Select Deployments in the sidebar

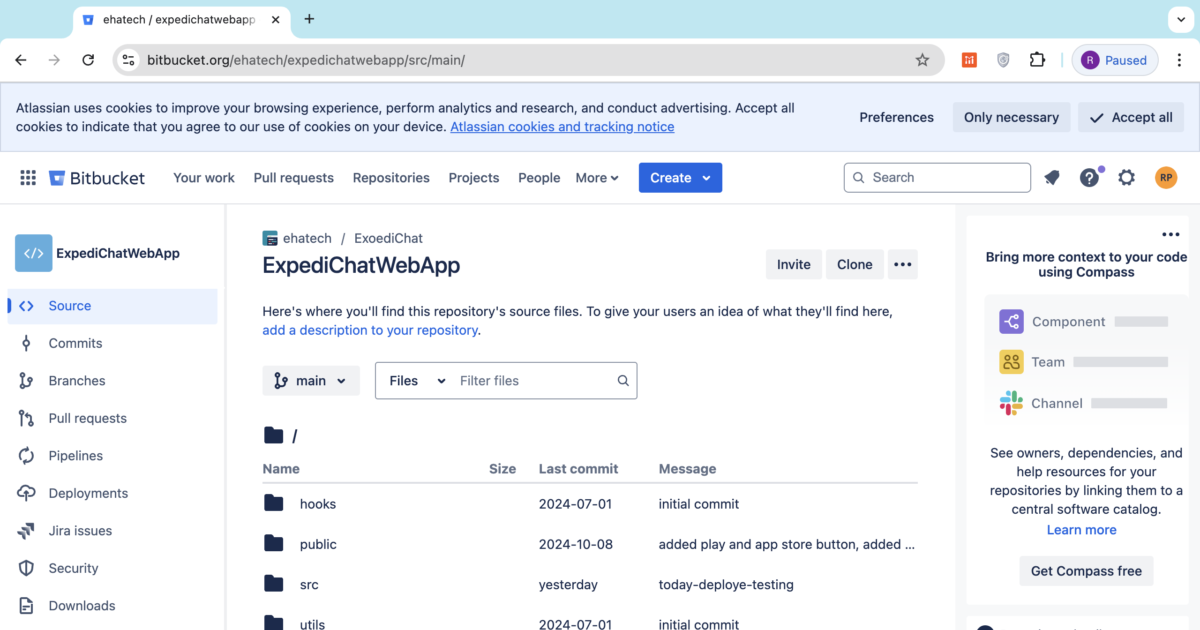112,493
